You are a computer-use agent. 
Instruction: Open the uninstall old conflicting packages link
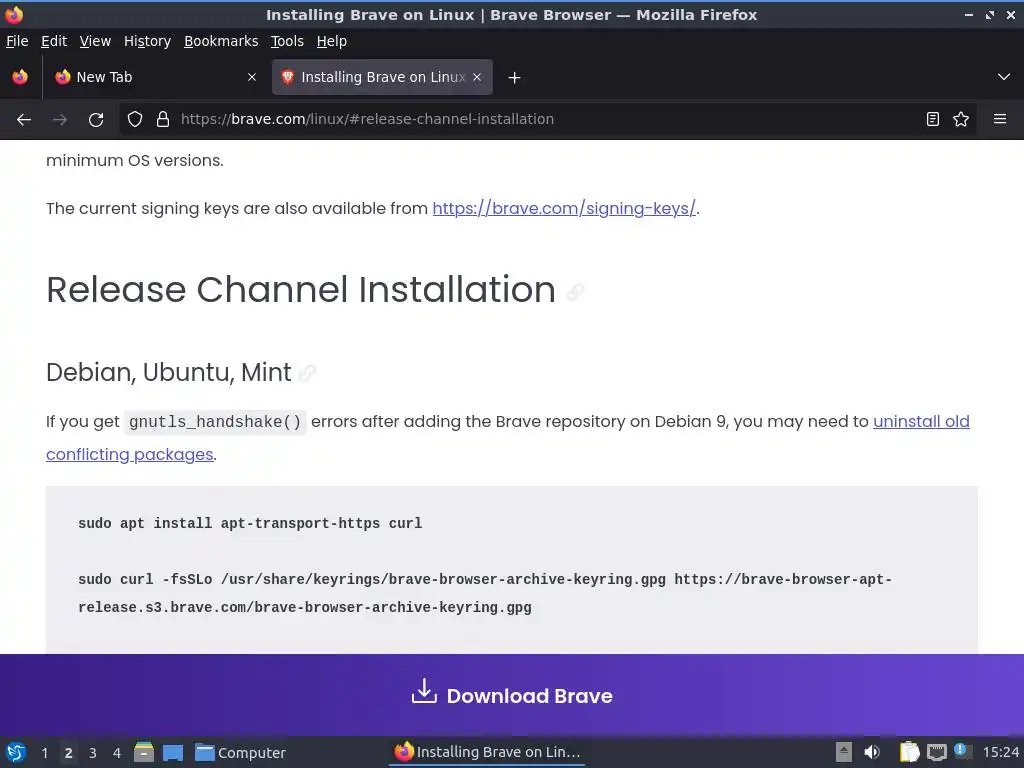click(921, 421)
